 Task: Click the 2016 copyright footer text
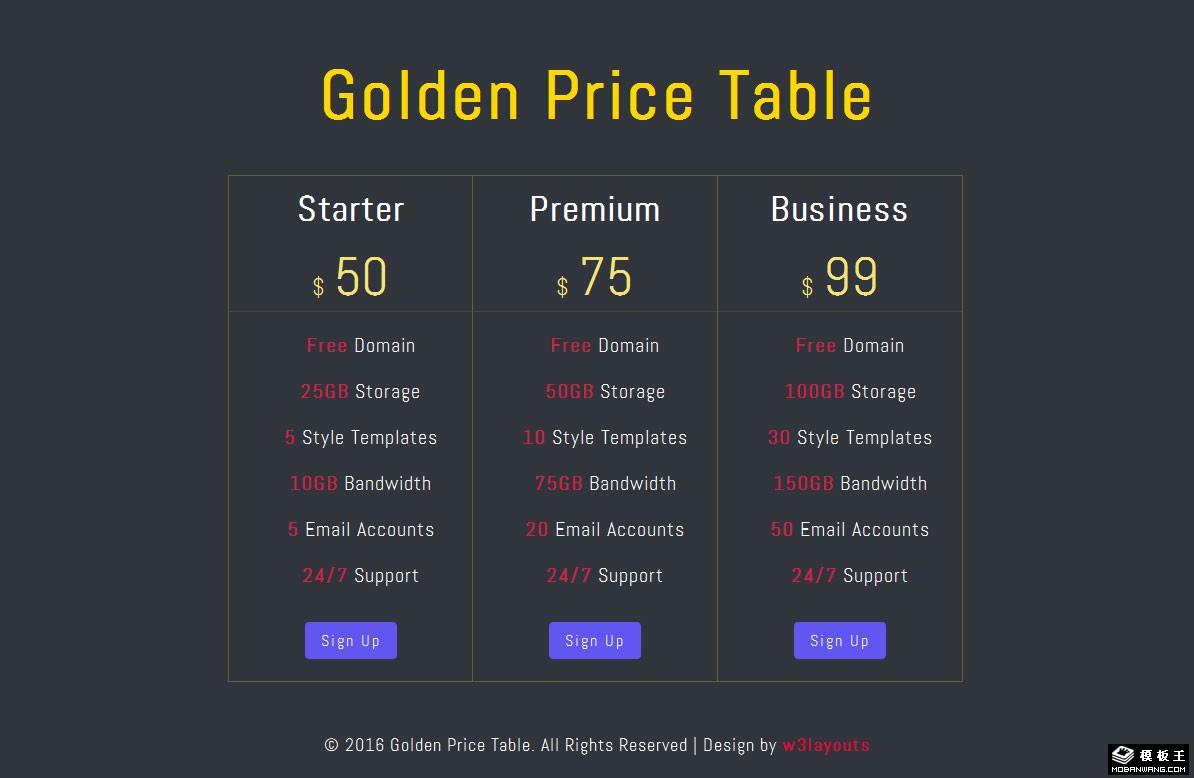click(505, 745)
